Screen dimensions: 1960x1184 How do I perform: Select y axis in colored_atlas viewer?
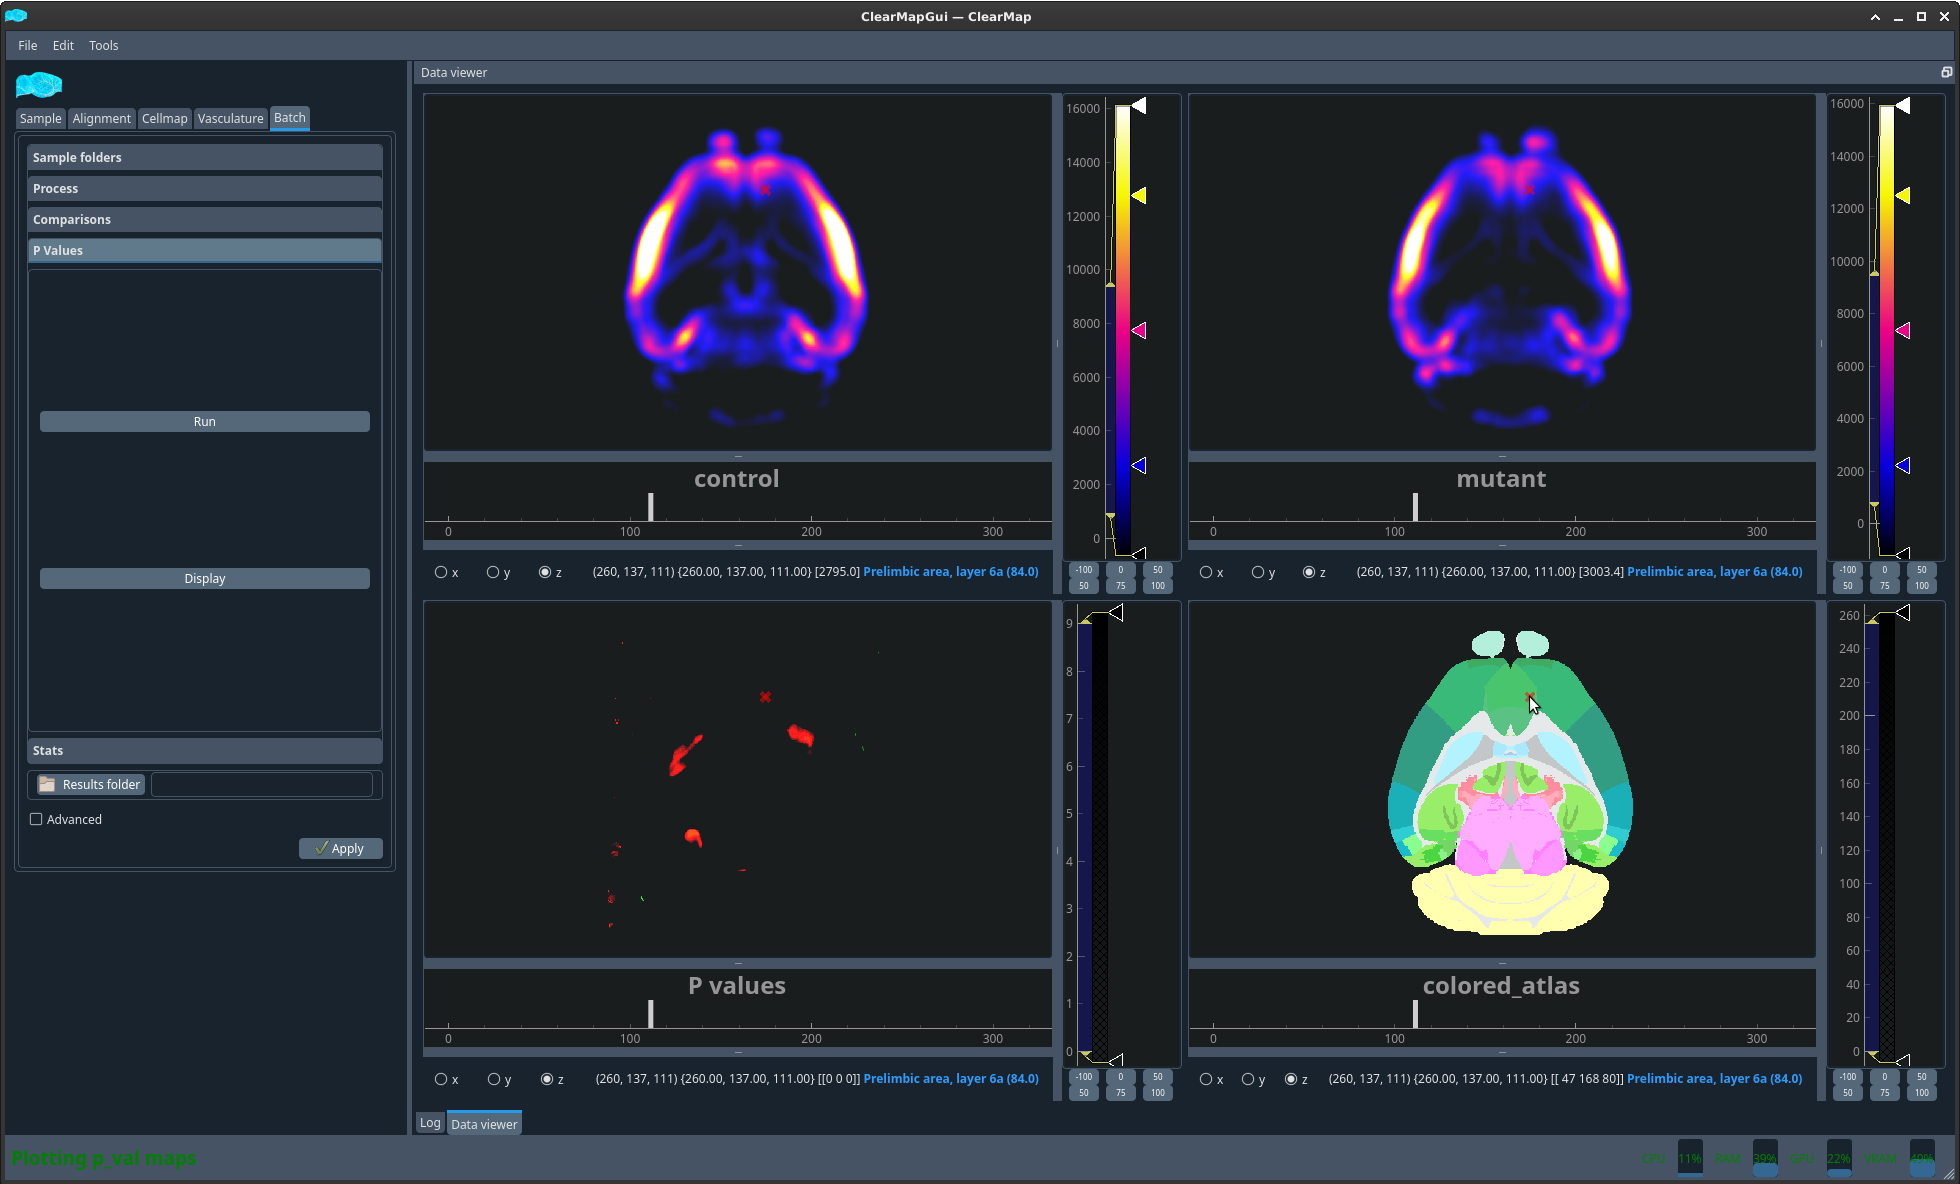pyautogui.click(x=1248, y=1079)
